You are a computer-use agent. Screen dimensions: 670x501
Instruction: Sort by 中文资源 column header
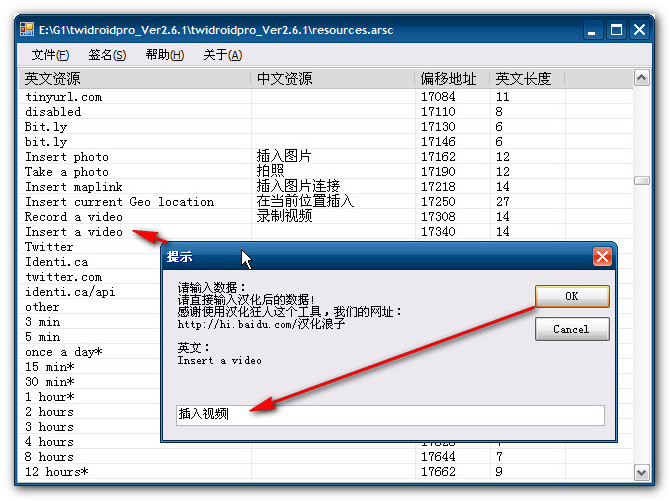click(x=332, y=79)
